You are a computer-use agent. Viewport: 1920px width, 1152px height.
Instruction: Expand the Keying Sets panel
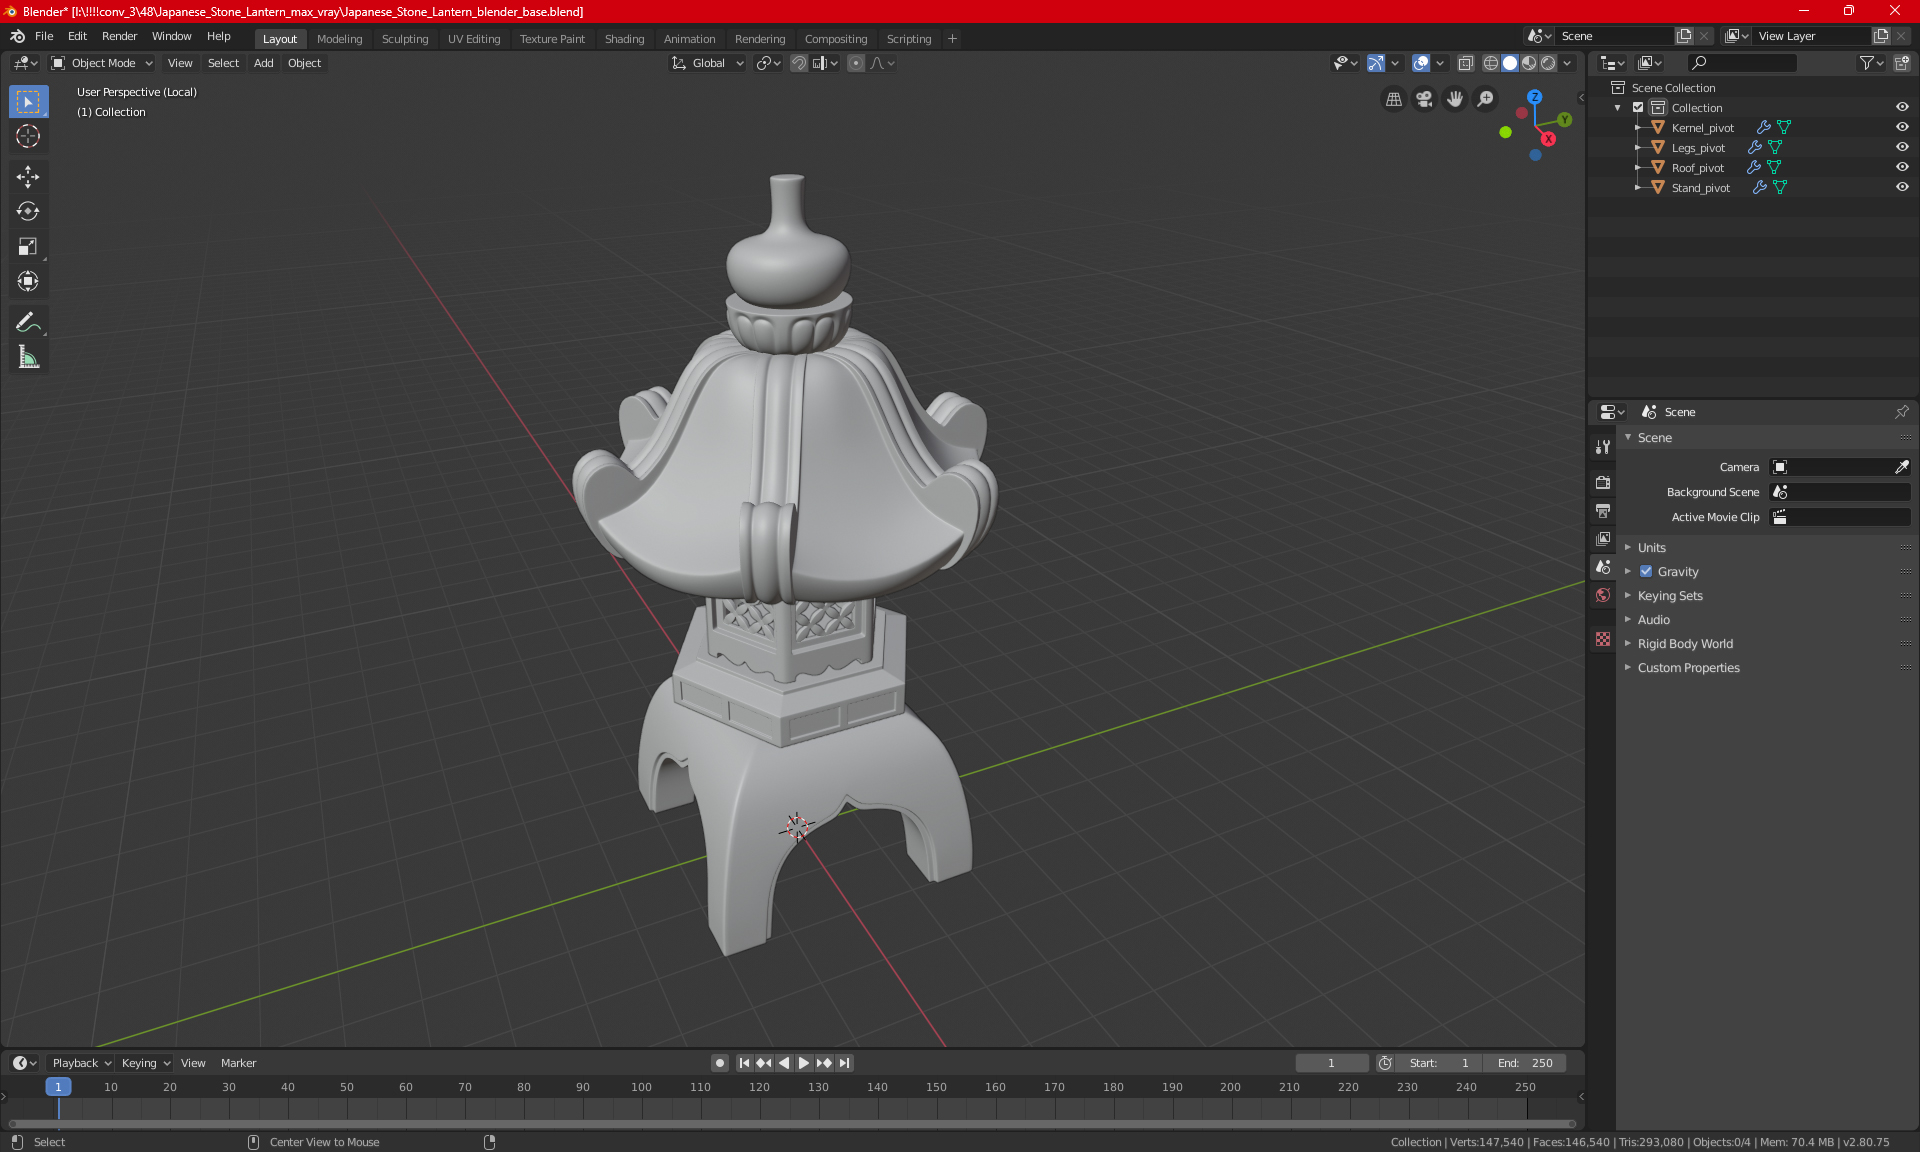1670,596
